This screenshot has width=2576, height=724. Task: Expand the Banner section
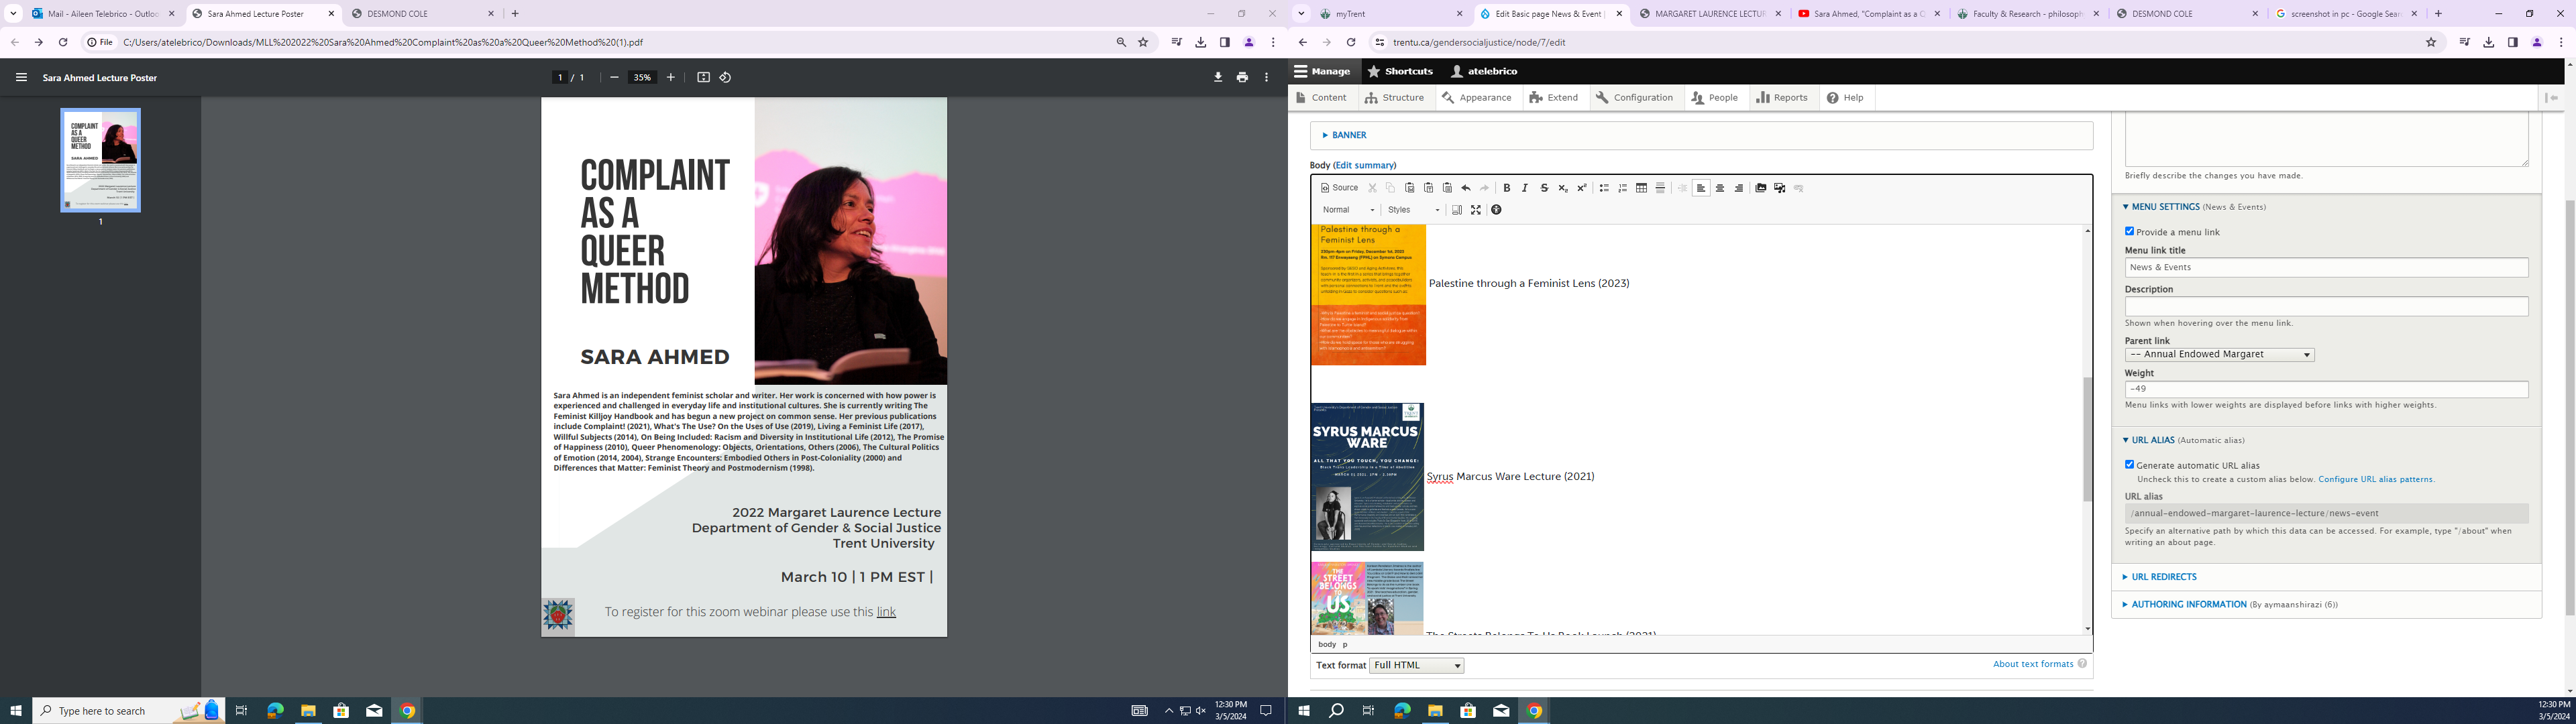pyautogui.click(x=1349, y=135)
